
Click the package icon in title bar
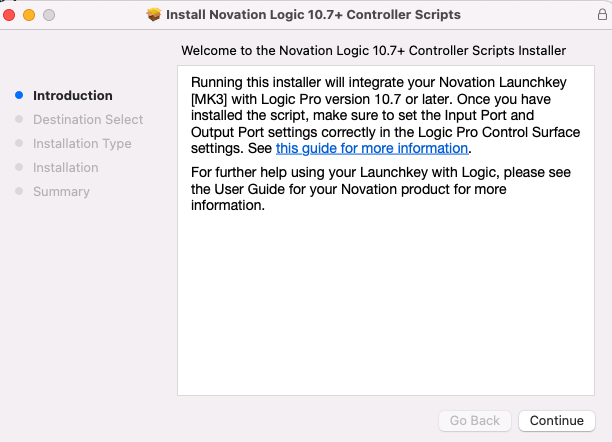coord(154,15)
